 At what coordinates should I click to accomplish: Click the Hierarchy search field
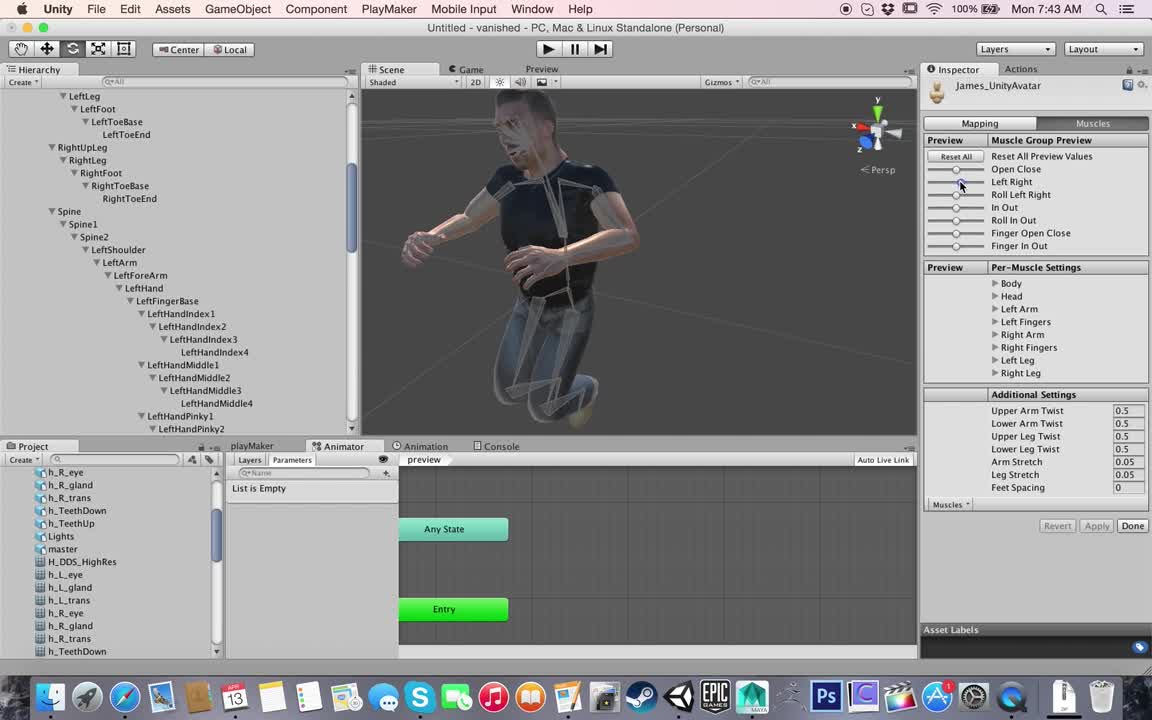coord(225,82)
